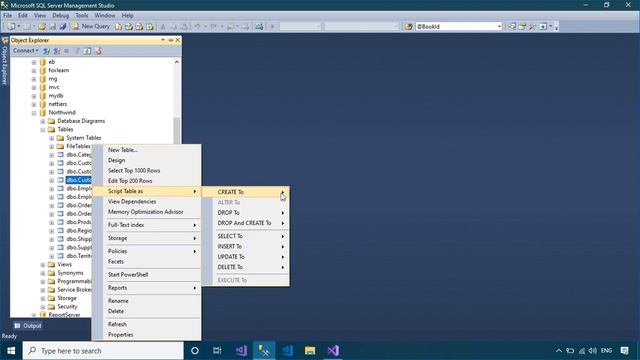640x360 pixels.
Task: Expand the Database Diagrams folder
Action: tap(43, 121)
